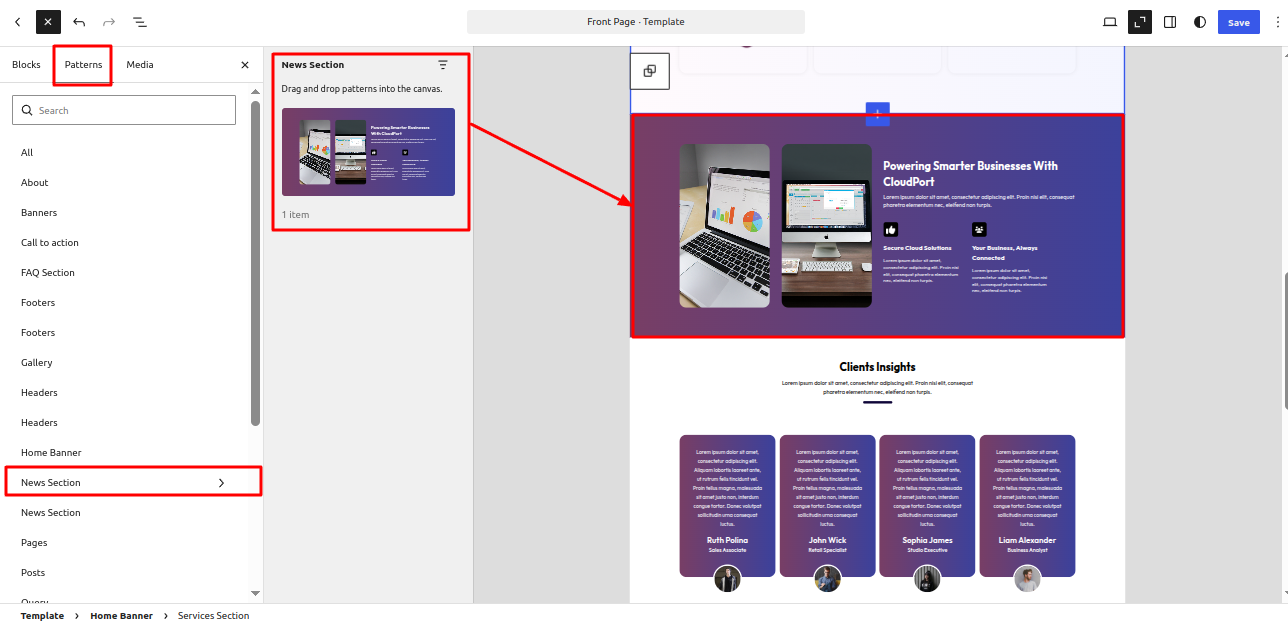Close the inserter panel via X beside Media
This screenshot has width=1288, height=628.
coord(245,65)
